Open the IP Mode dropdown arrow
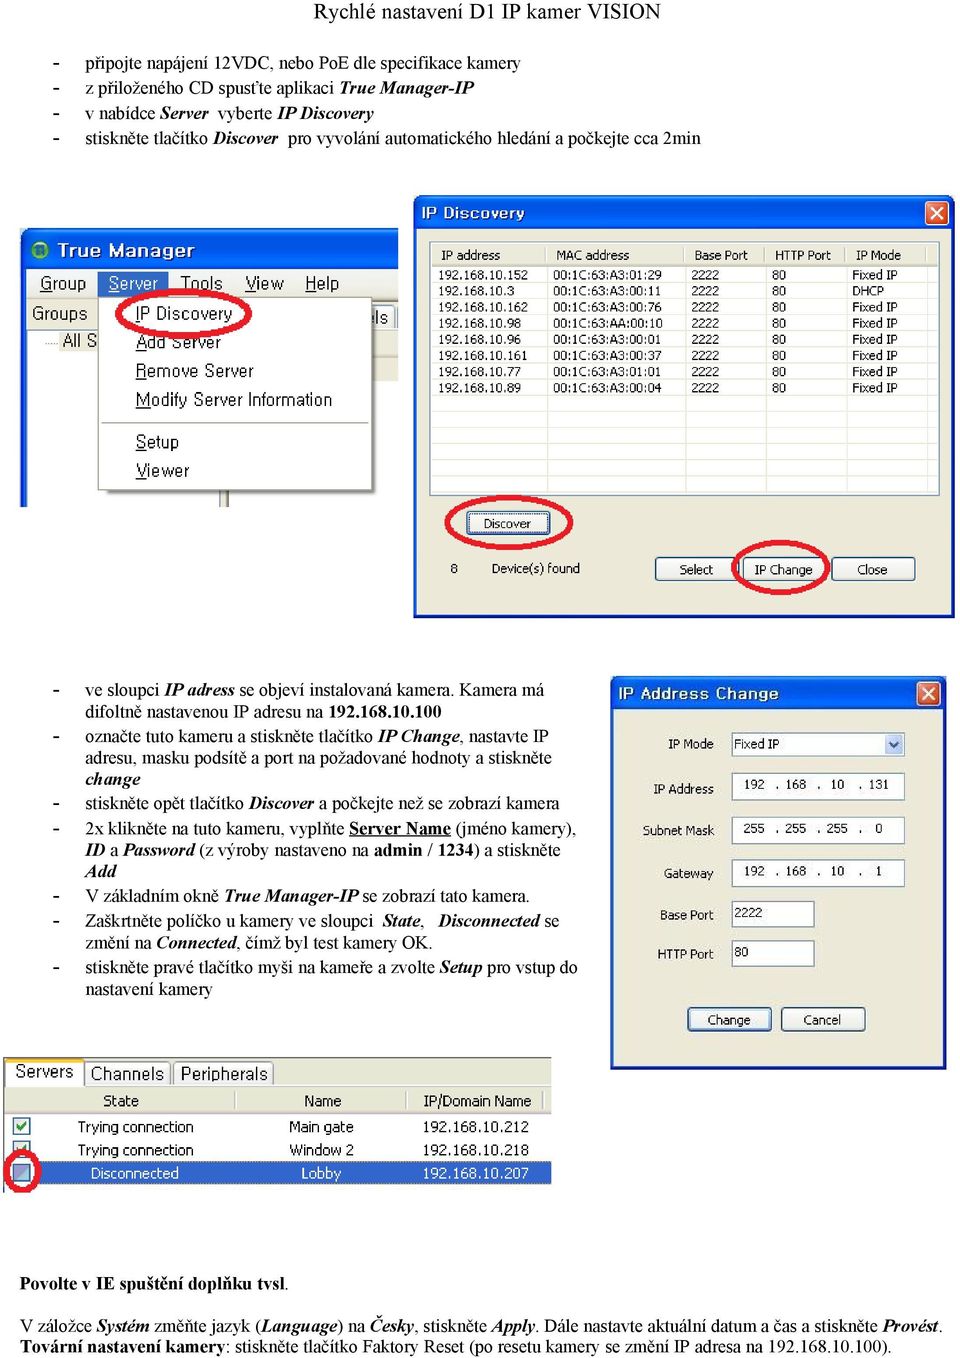 tap(894, 744)
